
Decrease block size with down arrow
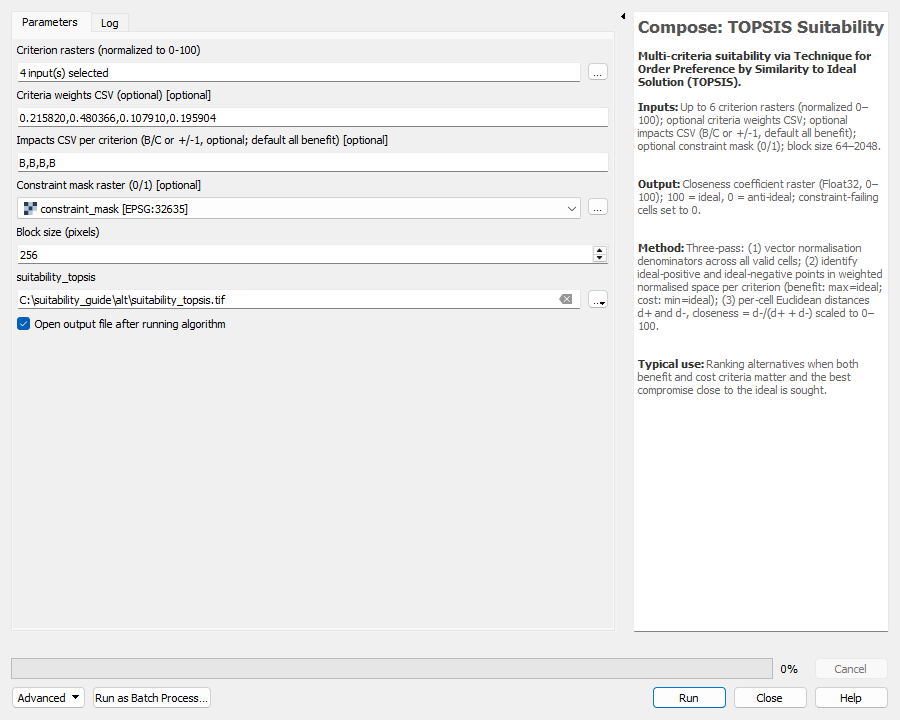pyautogui.click(x=600, y=258)
